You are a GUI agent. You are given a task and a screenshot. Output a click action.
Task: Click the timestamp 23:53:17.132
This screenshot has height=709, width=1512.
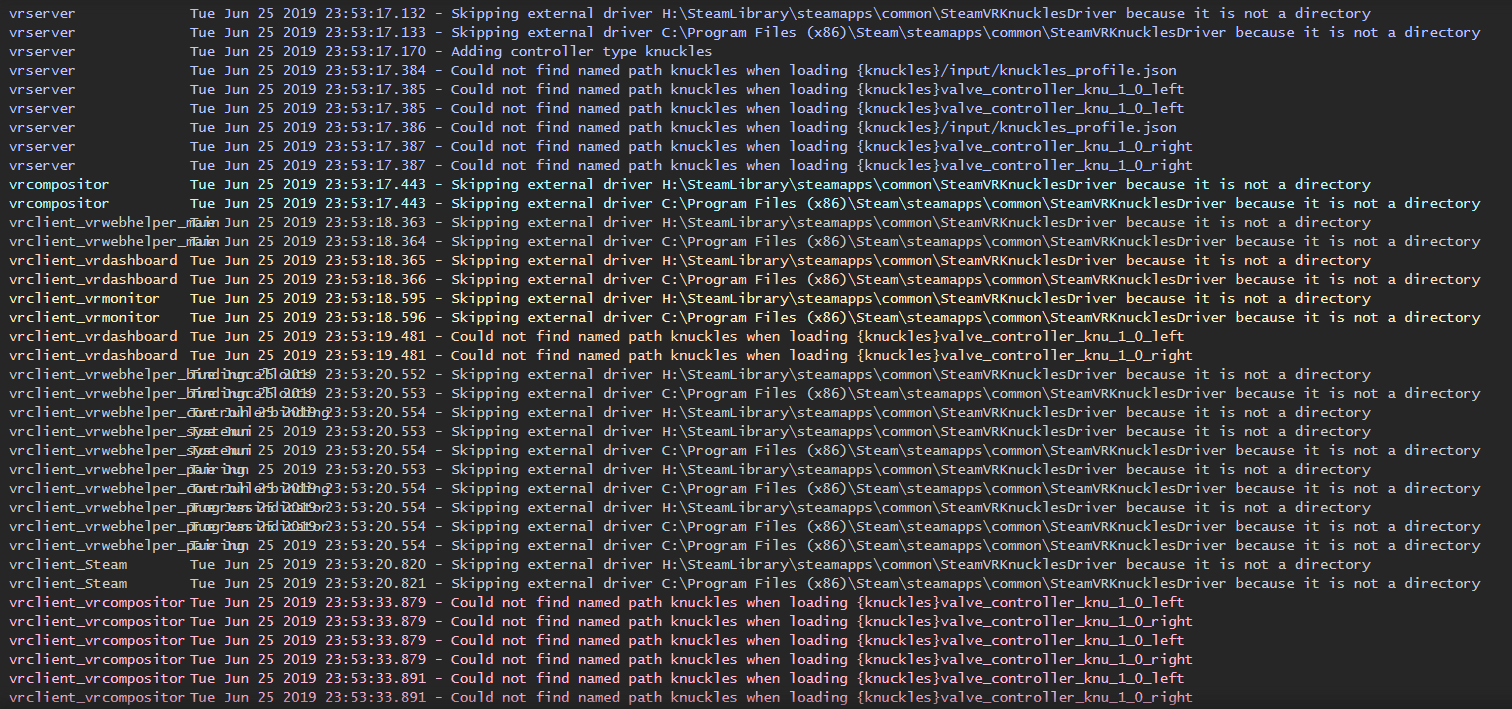coord(375,13)
